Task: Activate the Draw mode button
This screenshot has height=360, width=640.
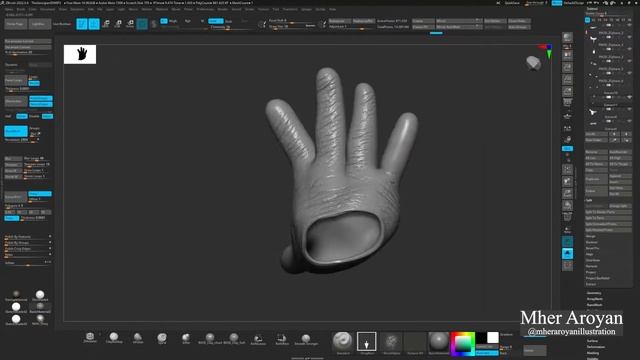Action: pos(94,24)
